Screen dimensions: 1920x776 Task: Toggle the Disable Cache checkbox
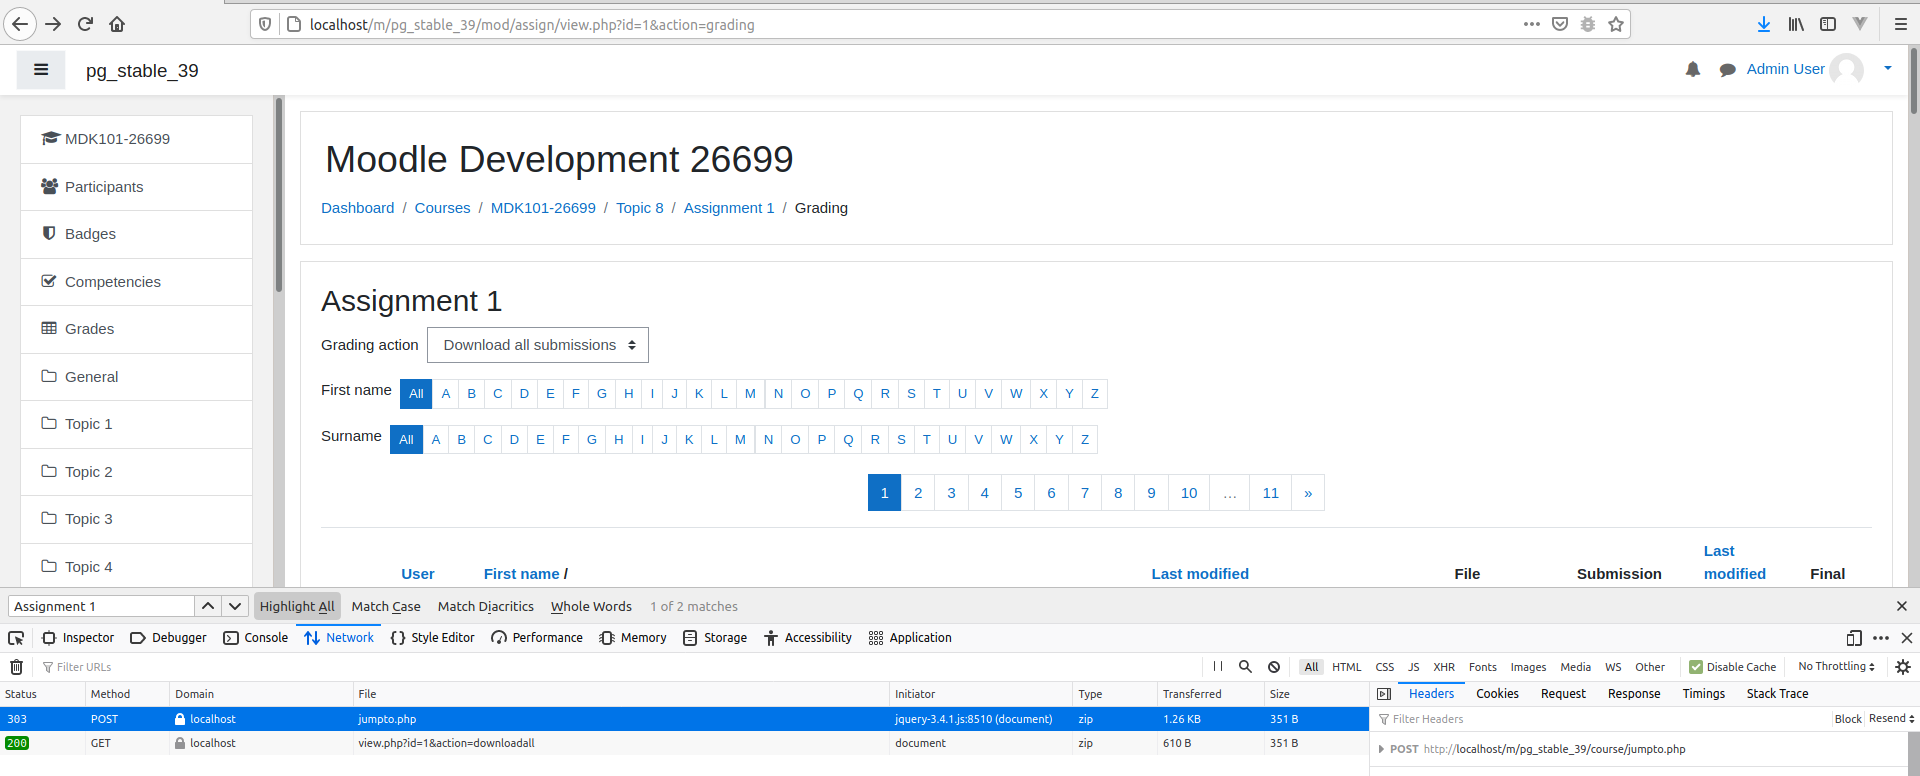1696,667
